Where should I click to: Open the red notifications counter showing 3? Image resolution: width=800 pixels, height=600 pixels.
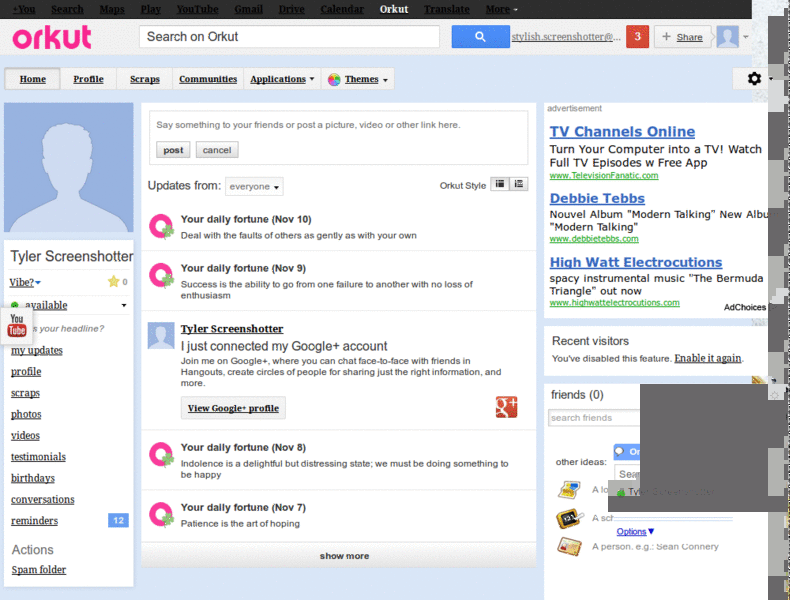[x=637, y=37]
